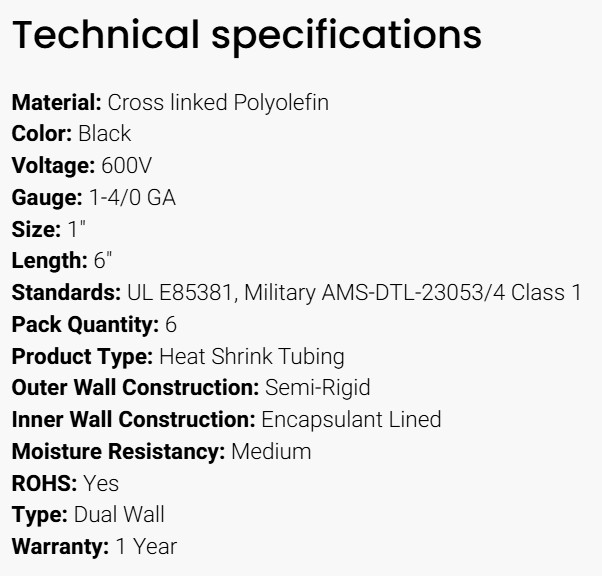Image resolution: width=602 pixels, height=576 pixels.
Task: Click the 1 Year warranty value
Action: [x=145, y=547]
